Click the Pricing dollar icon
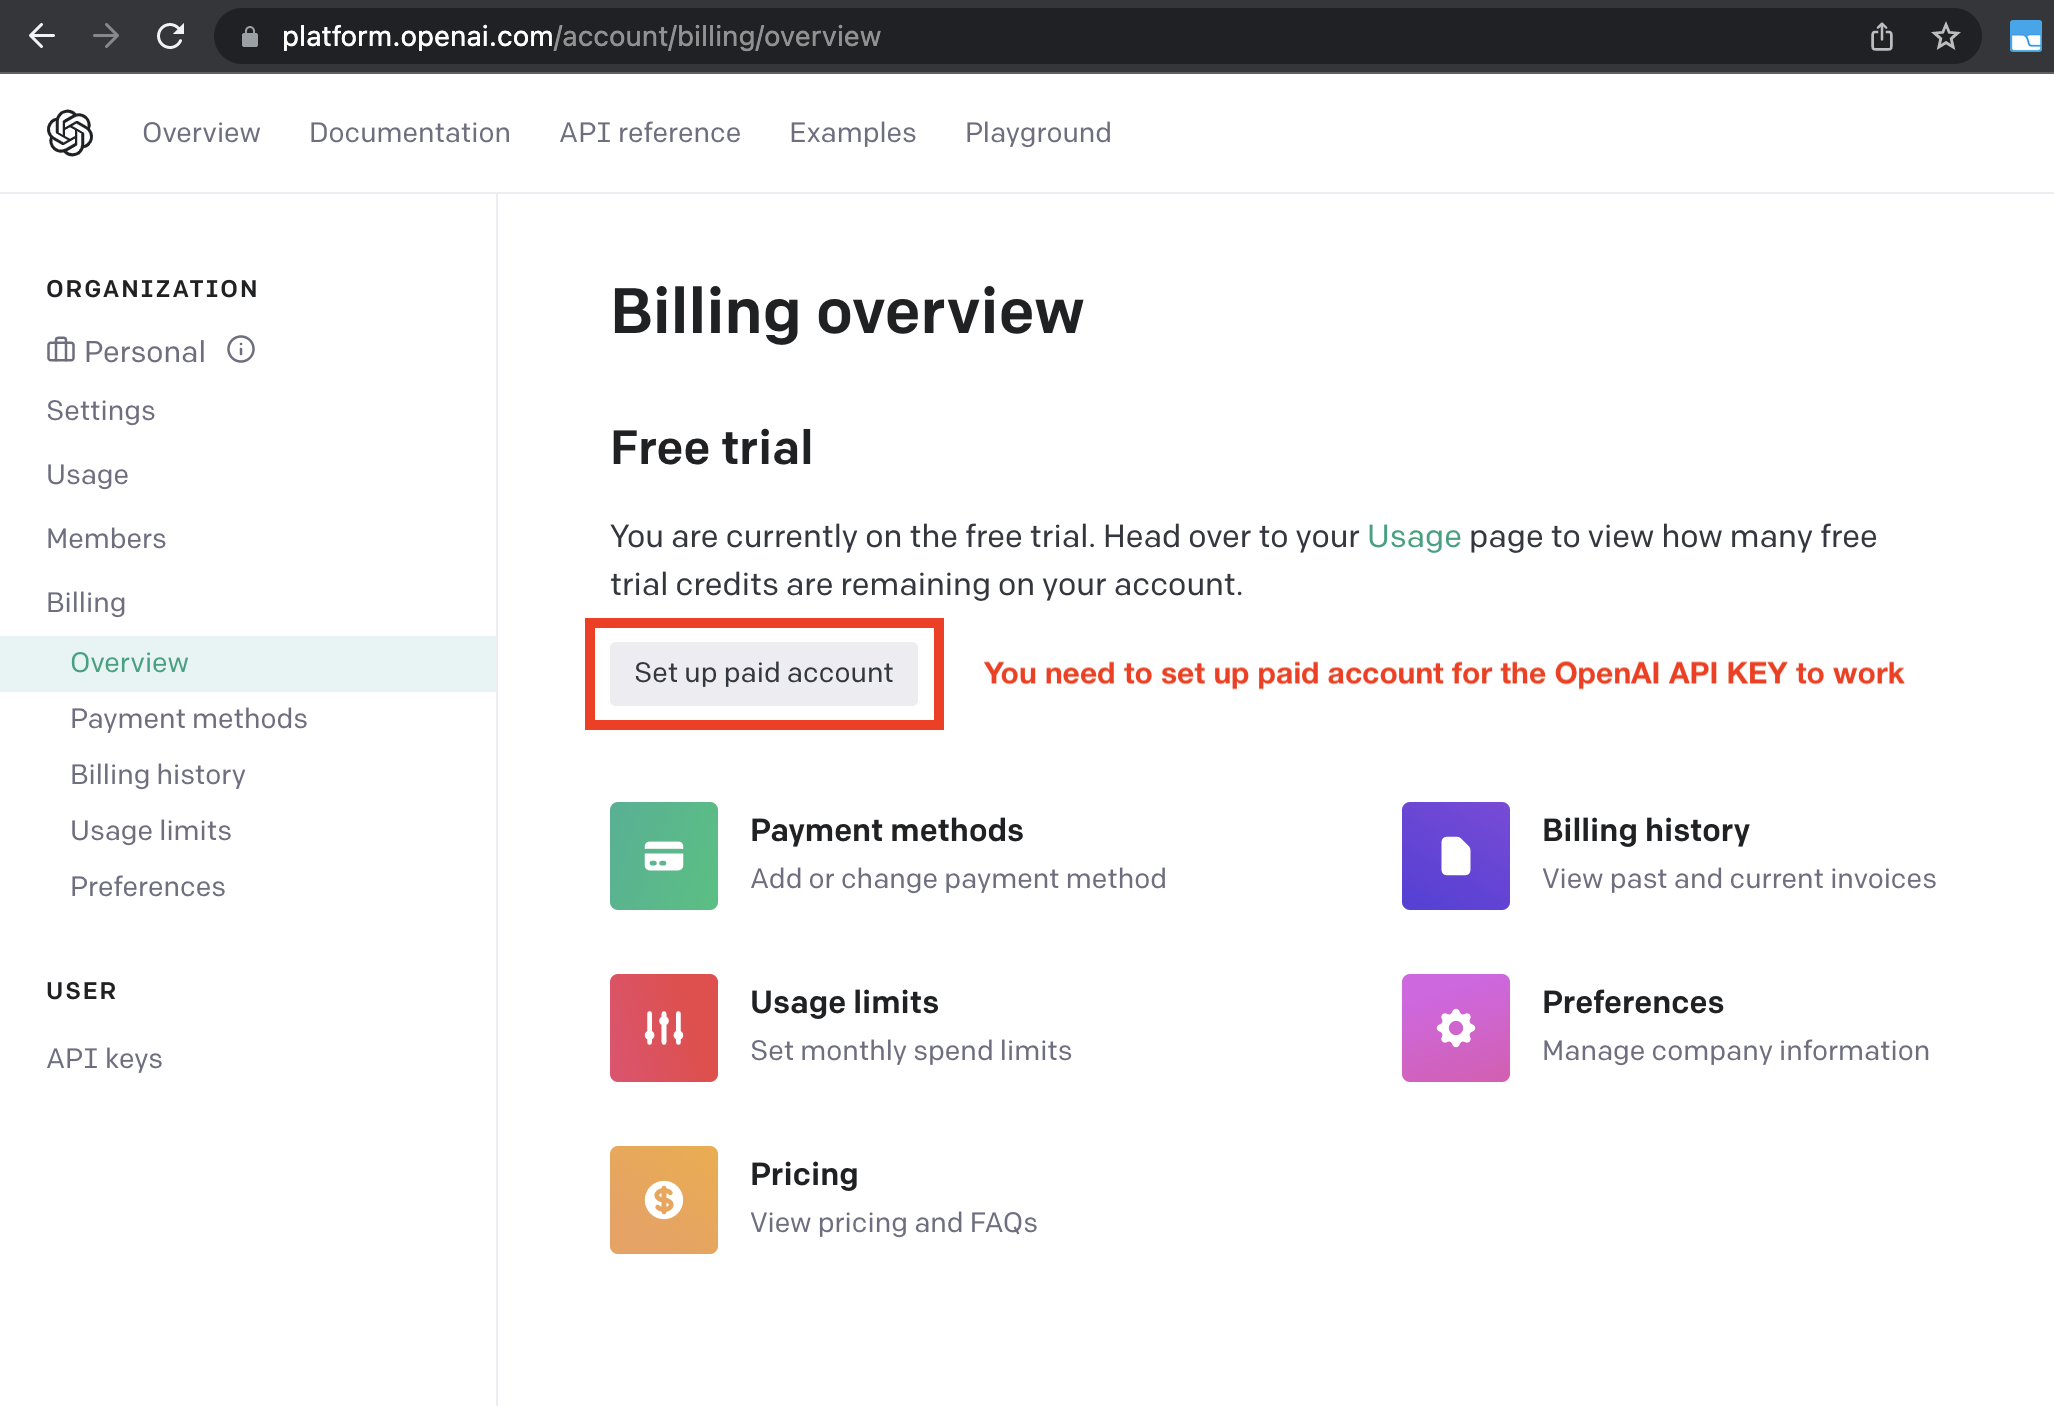Image resolution: width=2054 pixels, height=1406 pixels. 666,1198
